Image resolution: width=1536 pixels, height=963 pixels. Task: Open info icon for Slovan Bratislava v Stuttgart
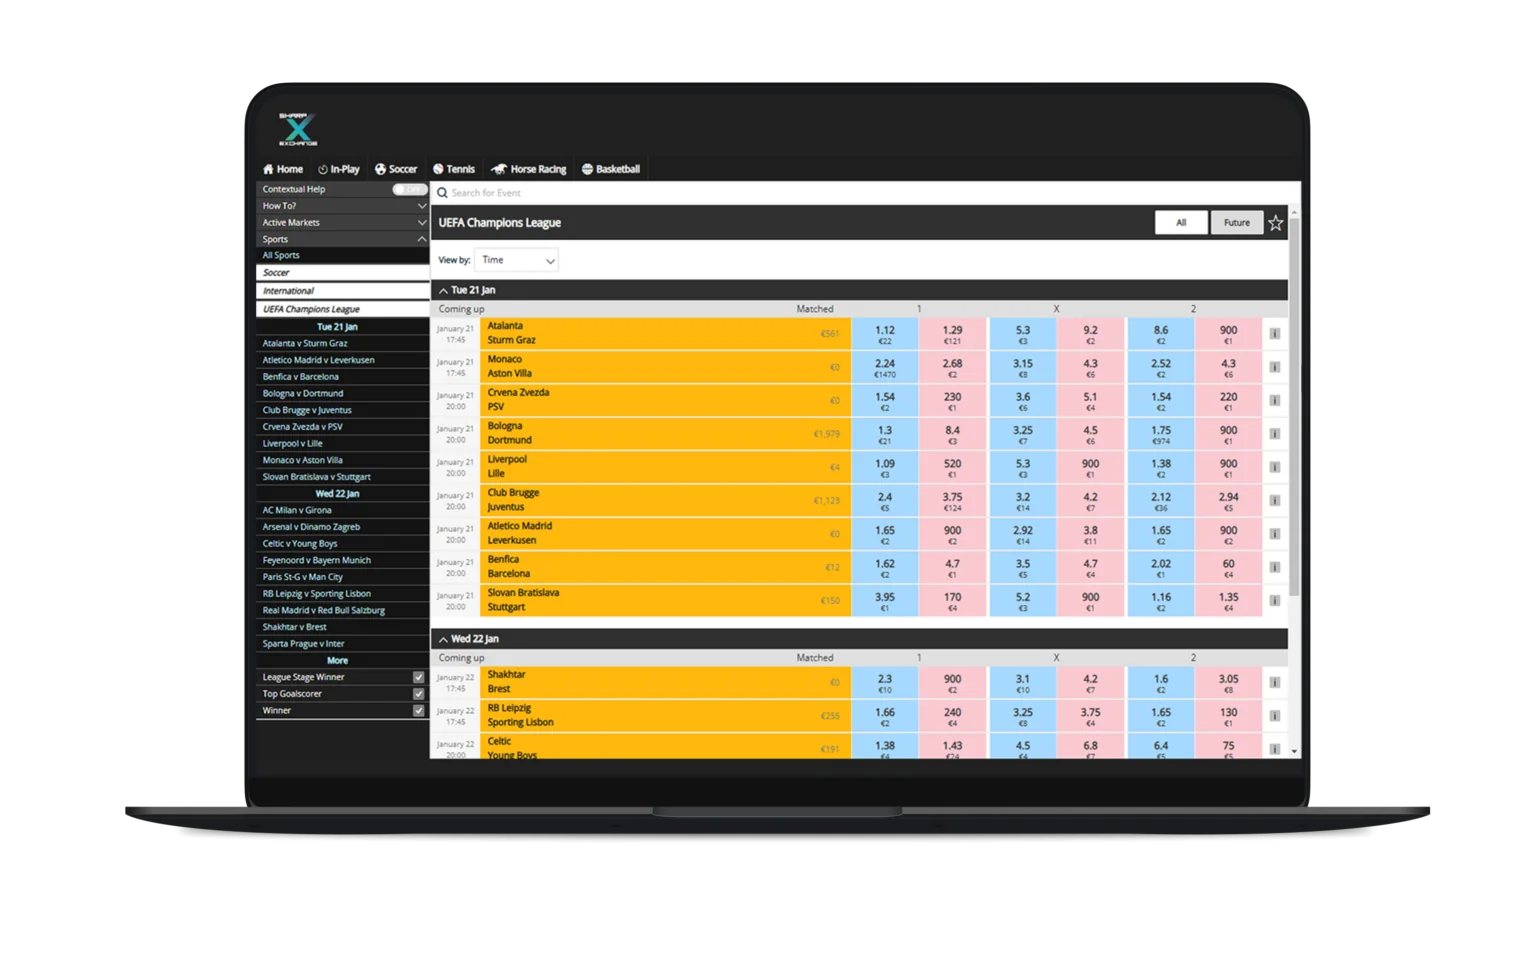point(1275,601)
